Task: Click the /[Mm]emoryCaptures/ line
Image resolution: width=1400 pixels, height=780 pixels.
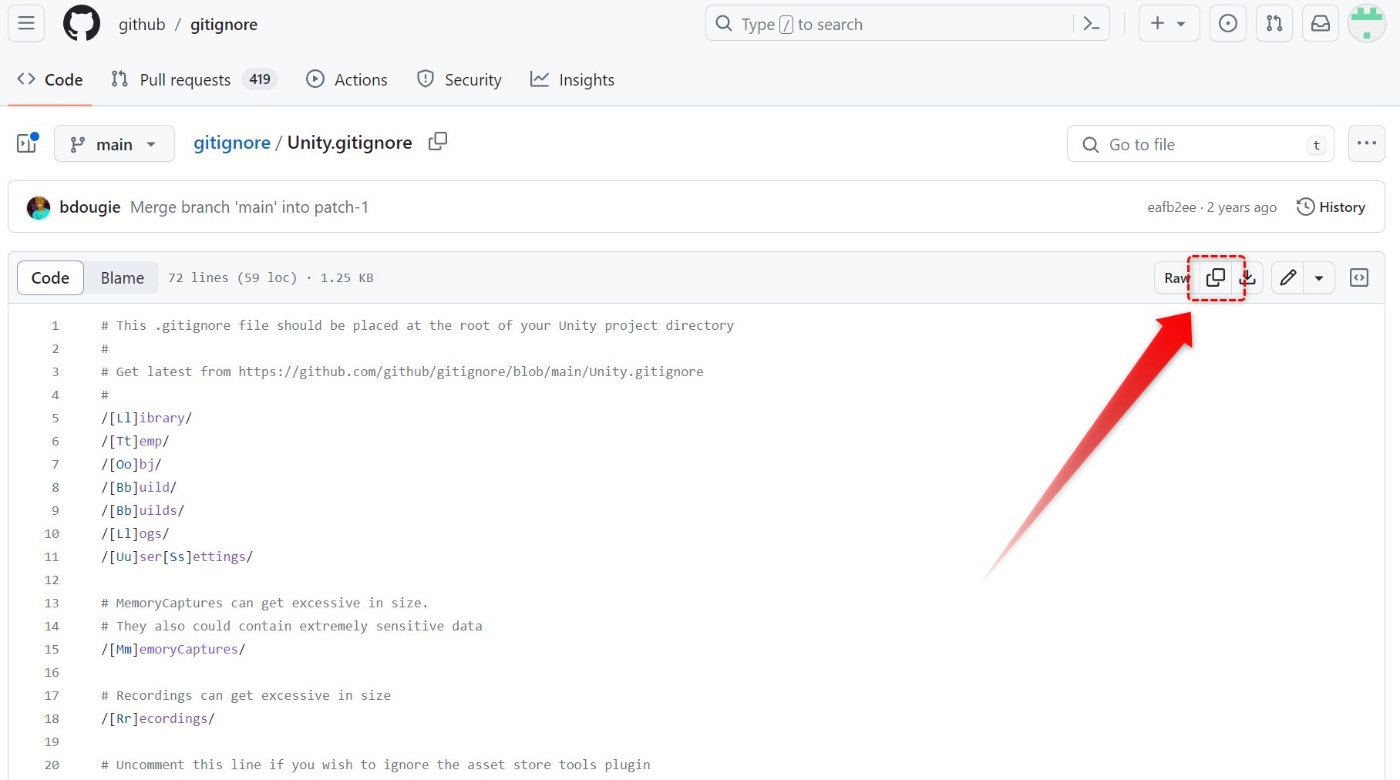Action: (173, 649)
